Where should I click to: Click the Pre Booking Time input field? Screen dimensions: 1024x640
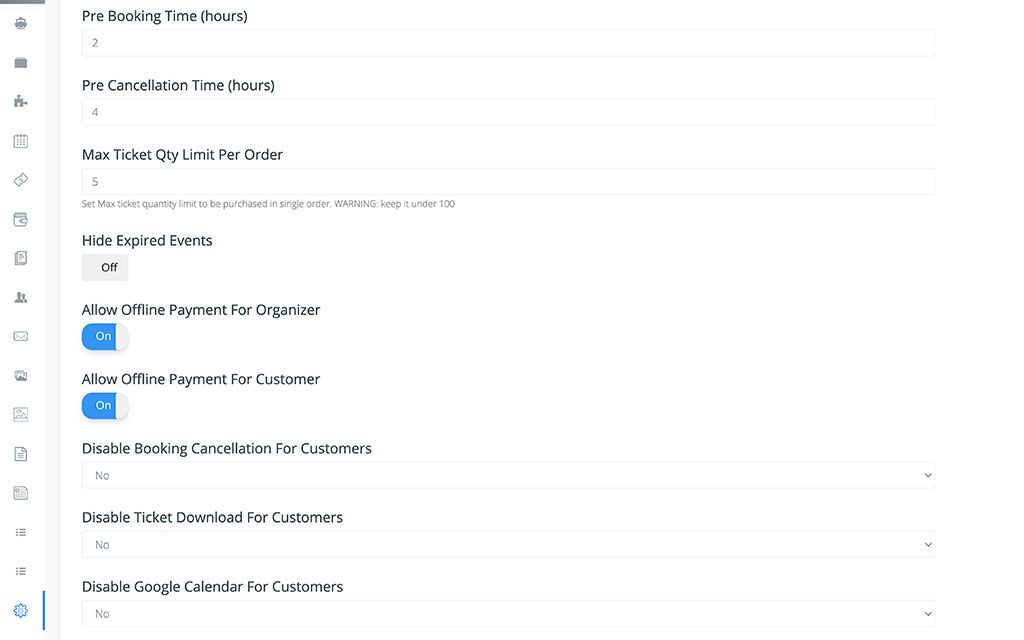point(507,42)
